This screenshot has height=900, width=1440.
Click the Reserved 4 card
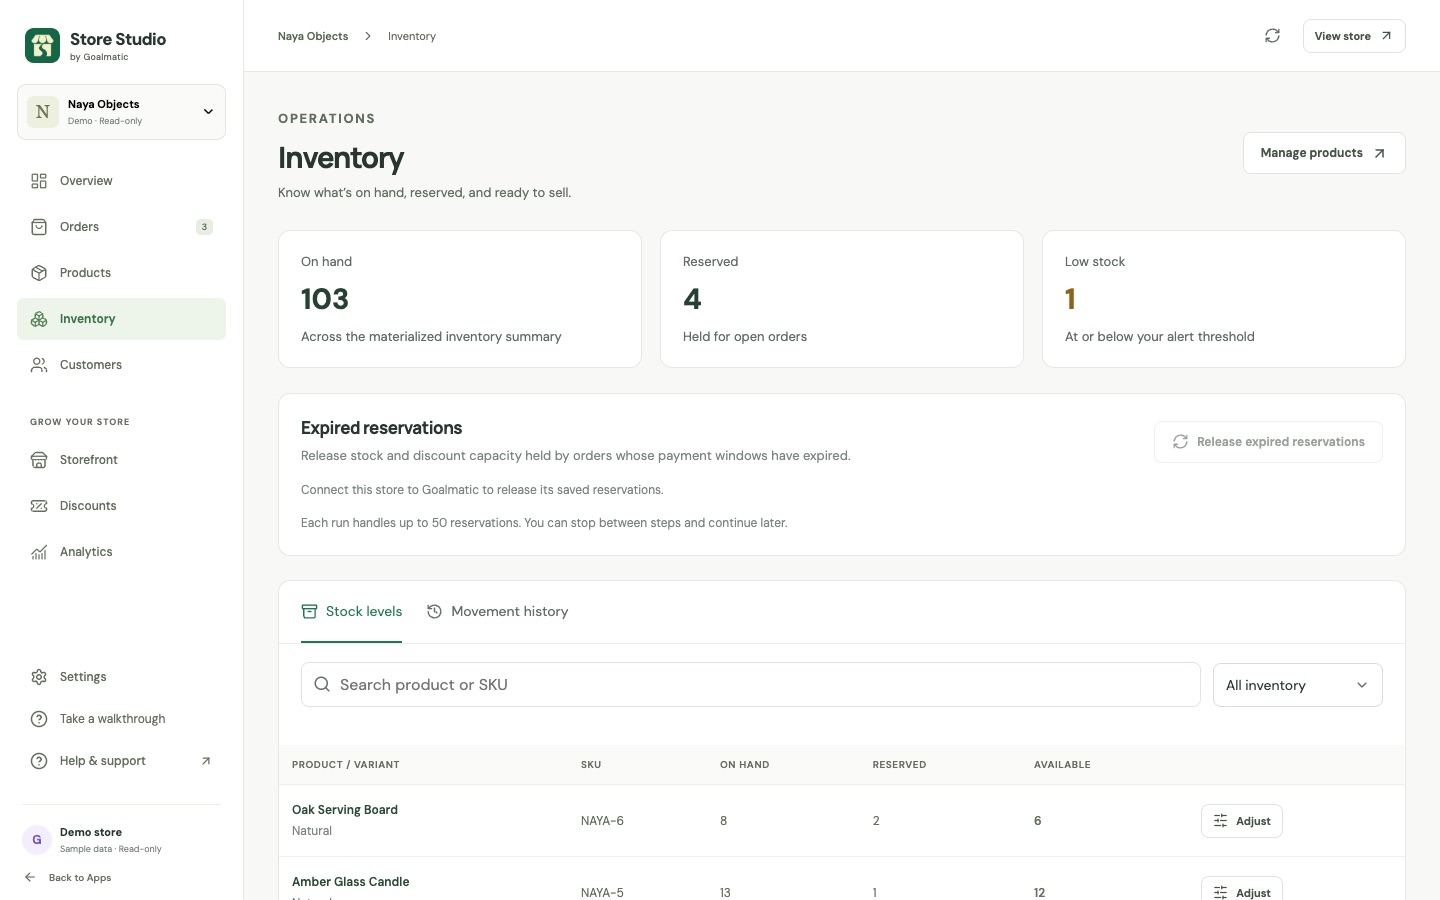[x=842, y=299]
